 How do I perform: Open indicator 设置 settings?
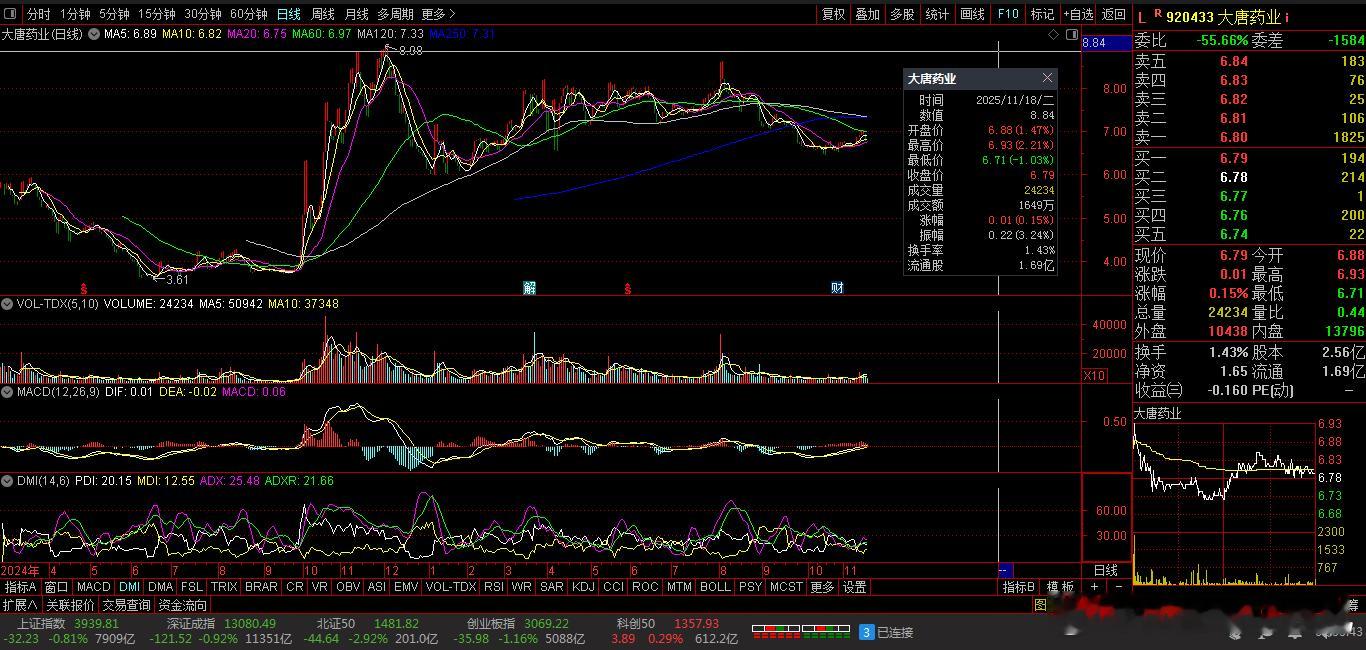[854, 587]
